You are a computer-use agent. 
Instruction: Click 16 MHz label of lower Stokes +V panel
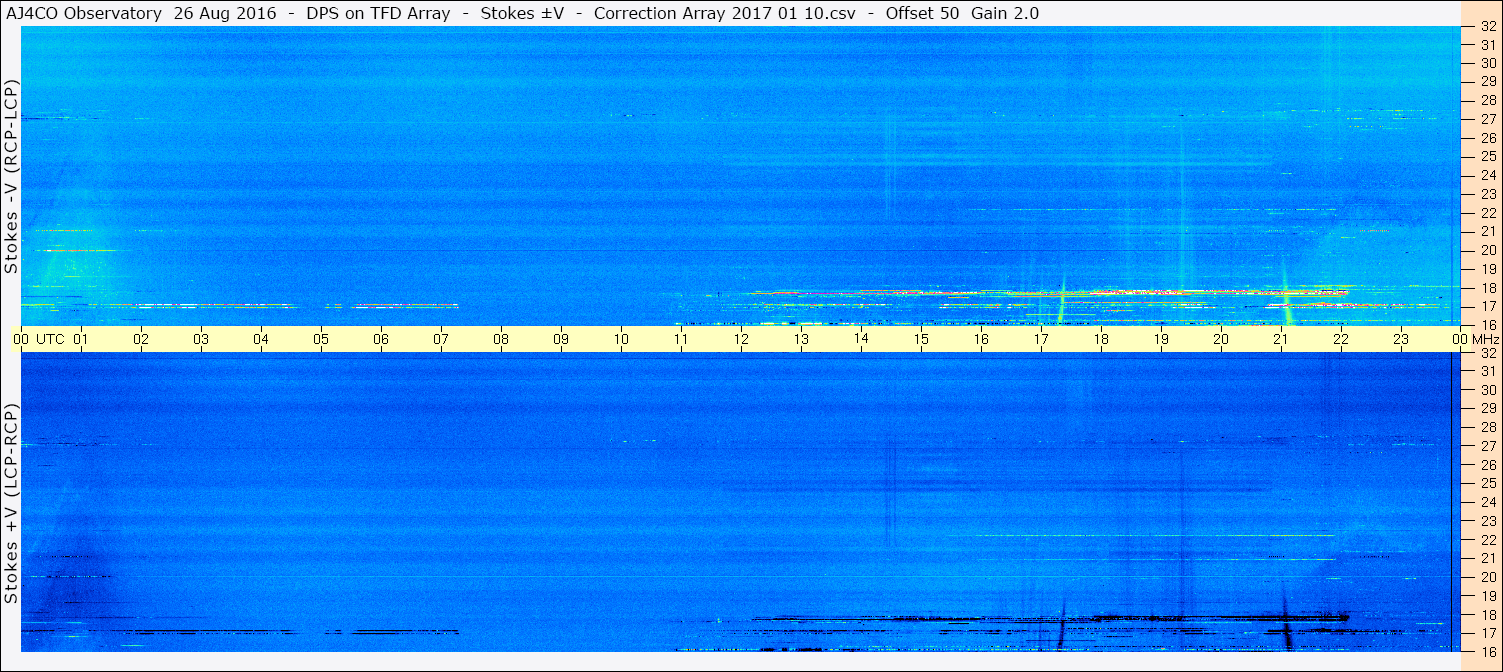(1488, 652)
